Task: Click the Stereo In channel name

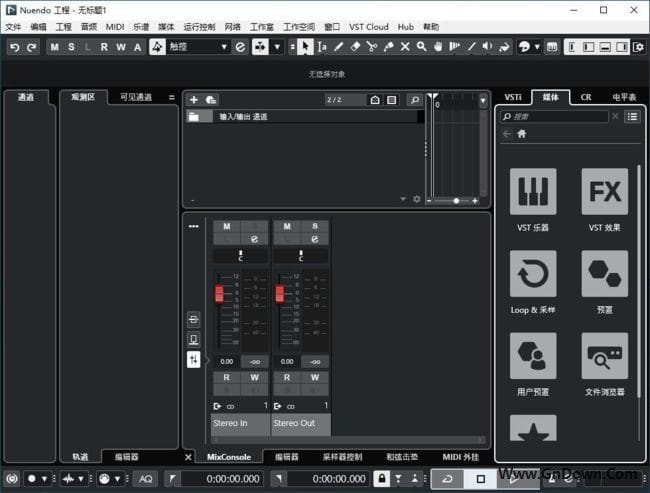Action: [240, 423]
